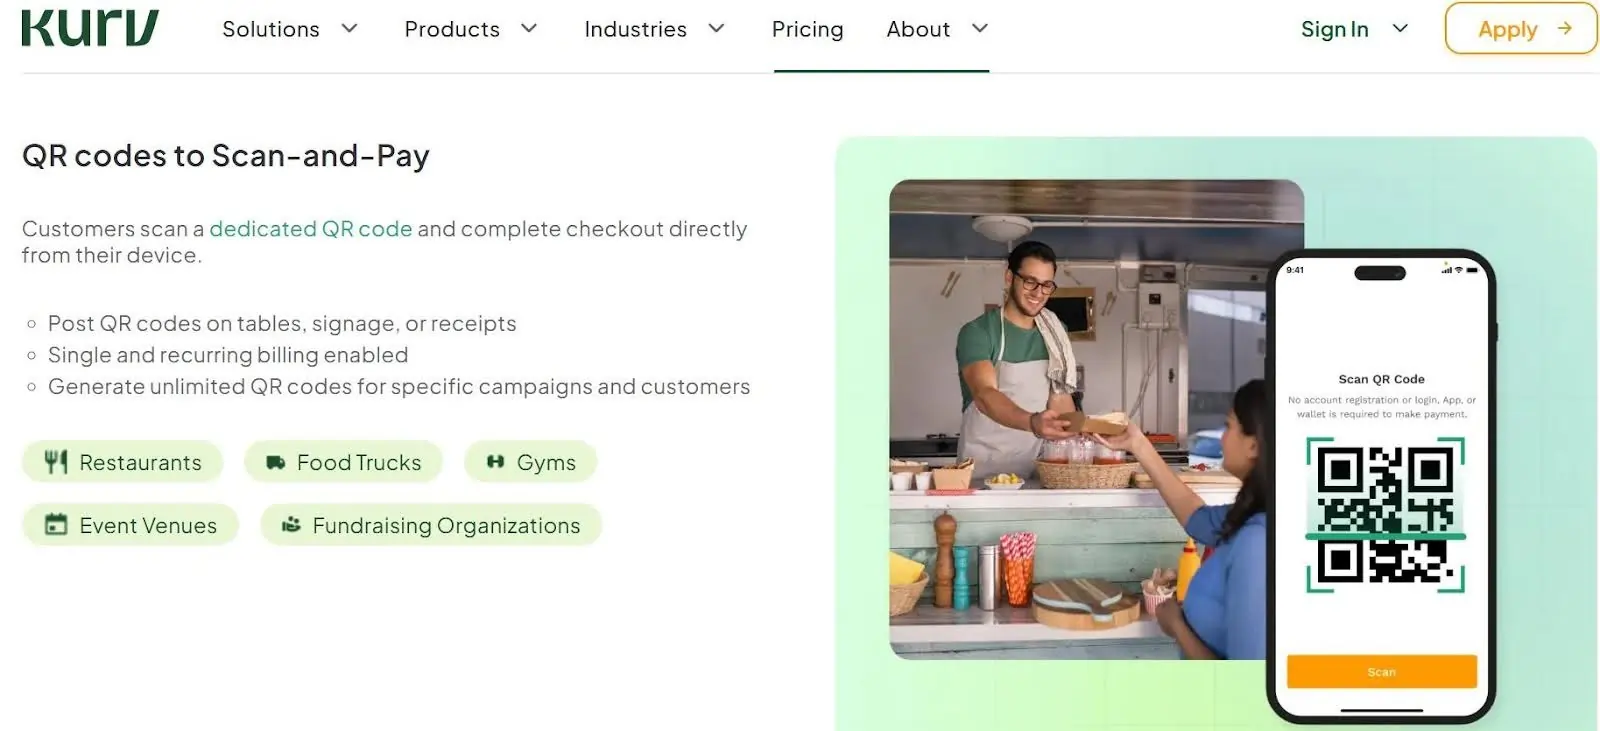Image resolution: width=1600 pixels, height=731 pixels.
Task: Select the Restaurants category chip
Action: tap(122, 462)
